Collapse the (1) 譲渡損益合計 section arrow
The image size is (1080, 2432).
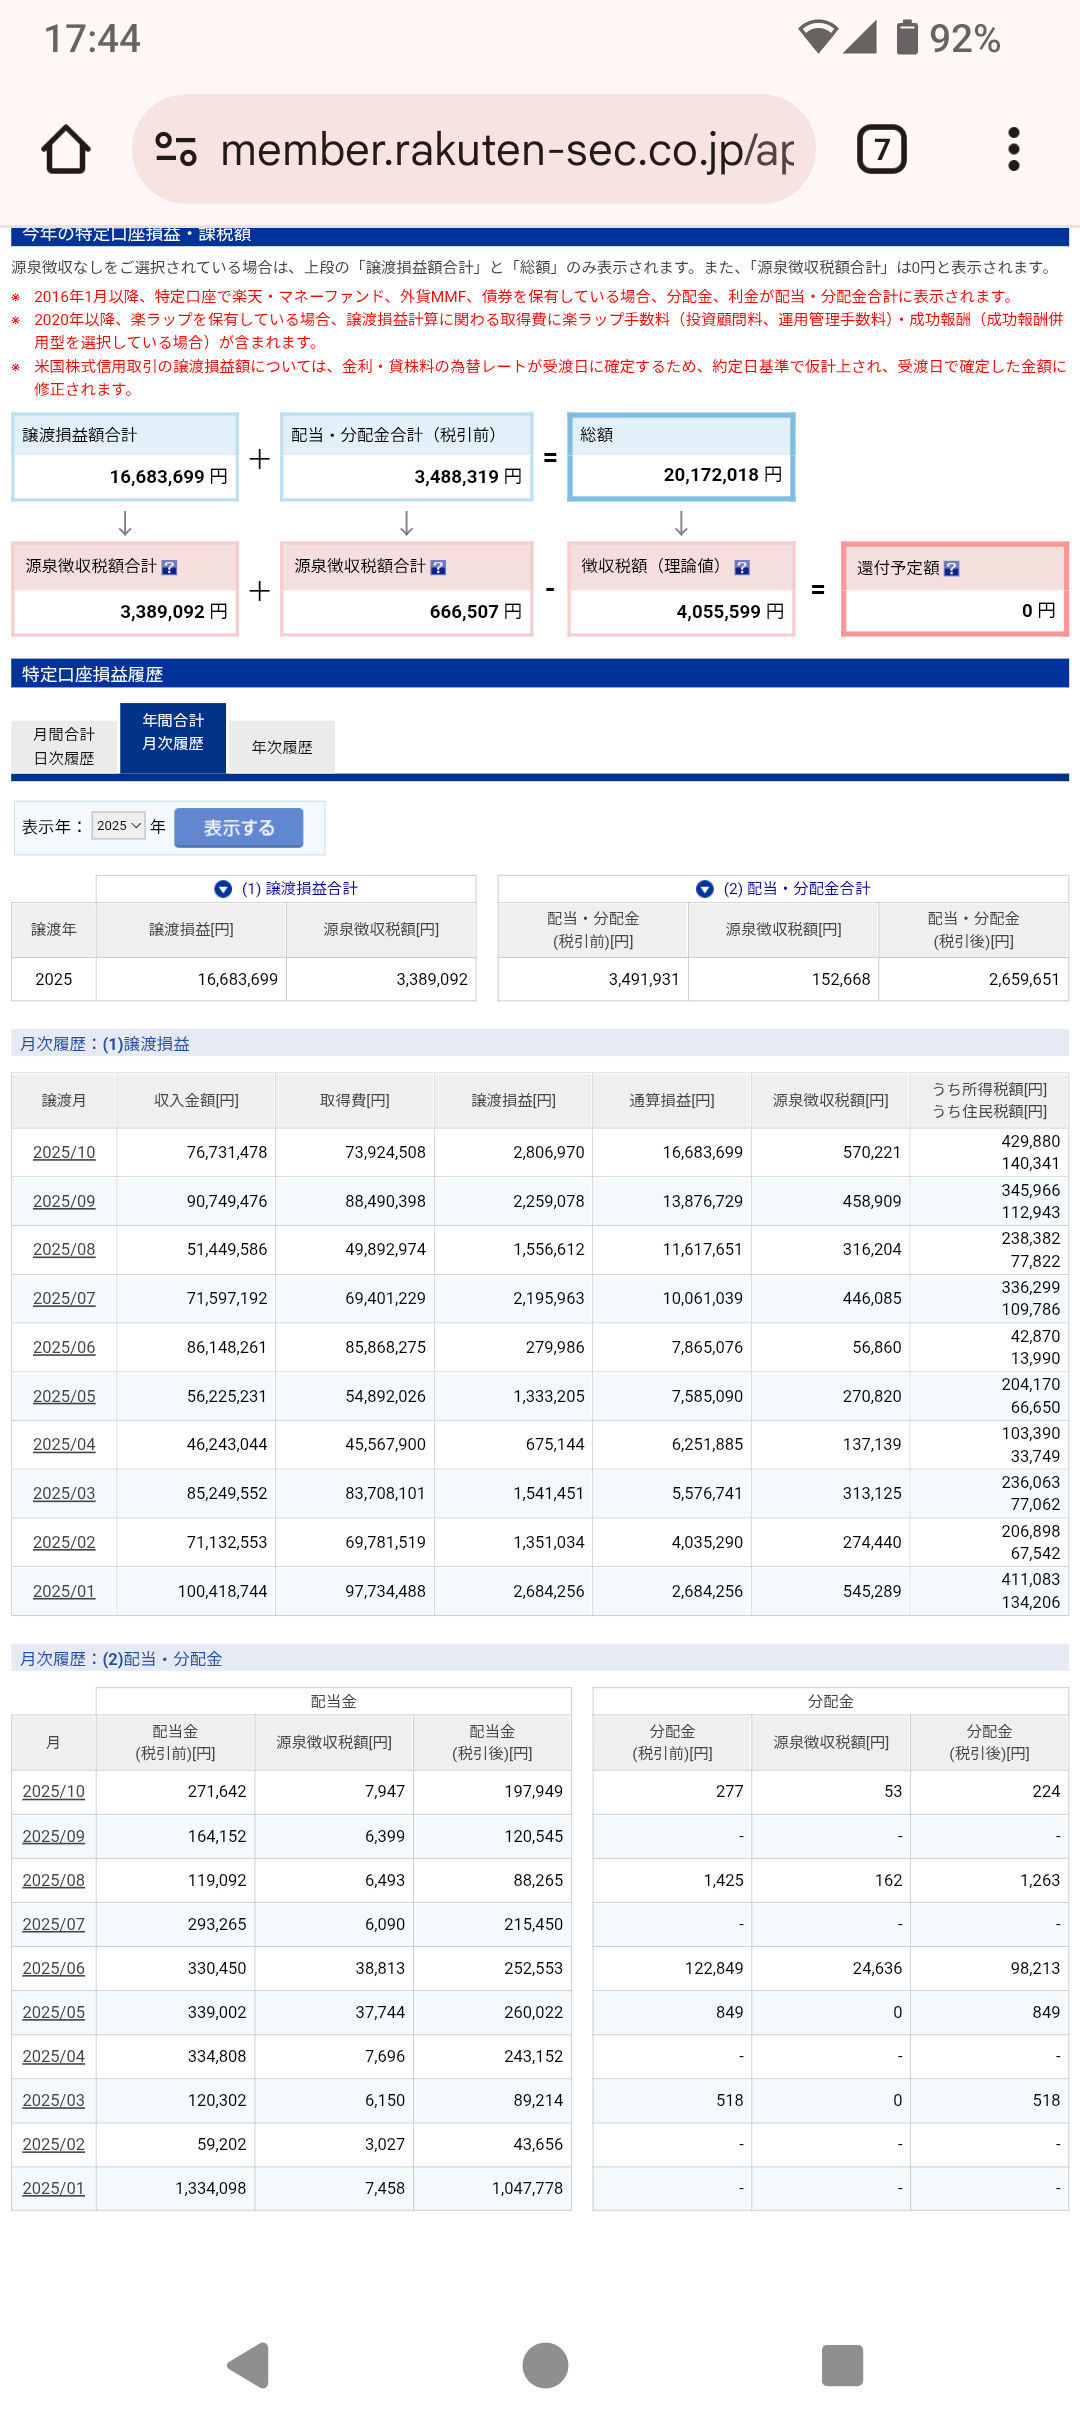click(223, 889)
